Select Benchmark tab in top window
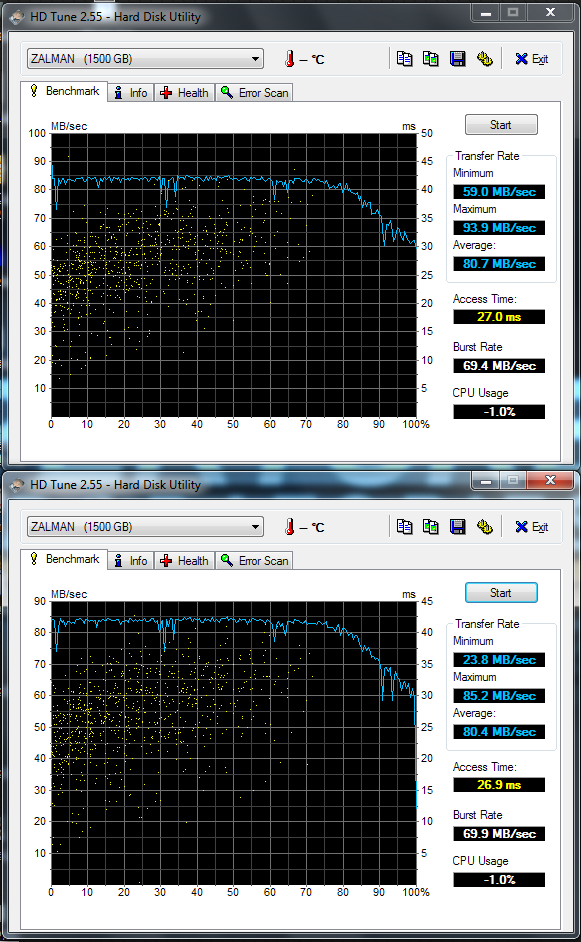 click(64, 91)
